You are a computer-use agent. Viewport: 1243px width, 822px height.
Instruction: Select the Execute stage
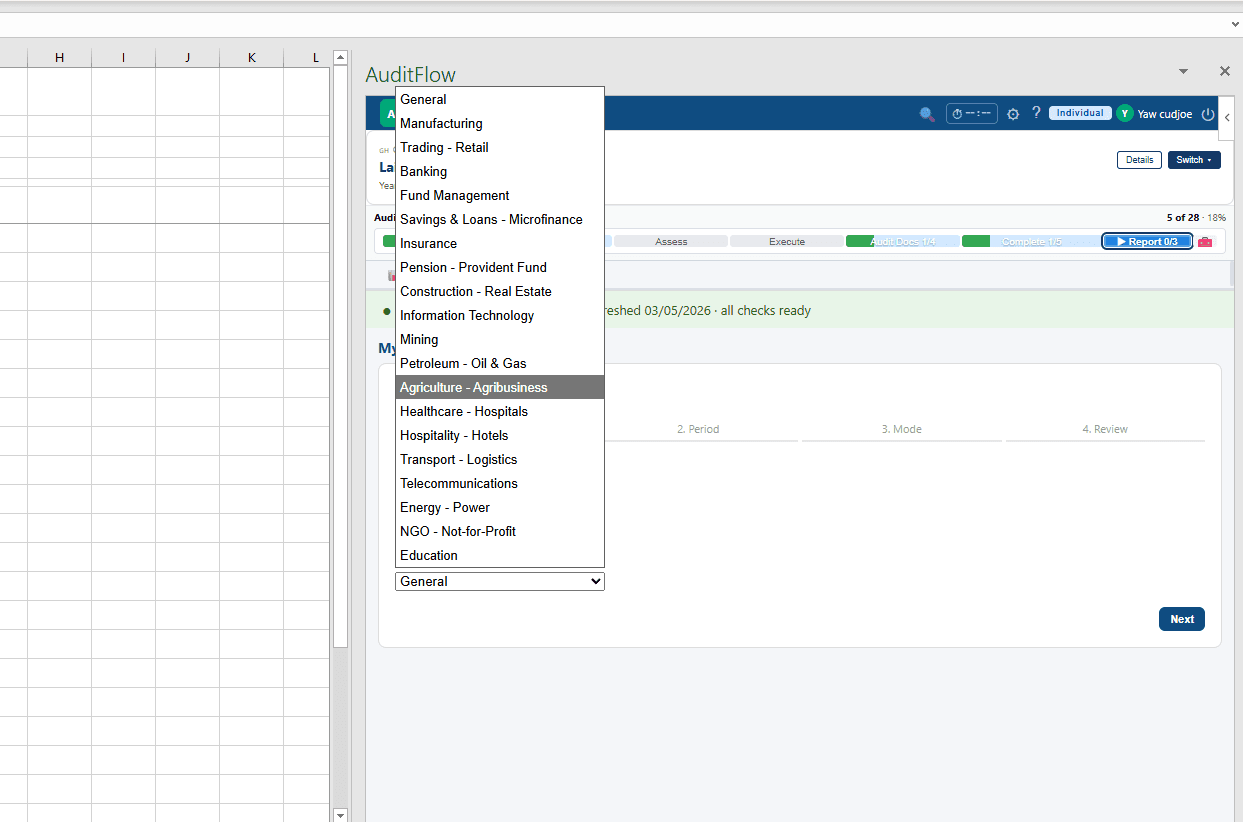pyautogui.click(x=787, y=242)
